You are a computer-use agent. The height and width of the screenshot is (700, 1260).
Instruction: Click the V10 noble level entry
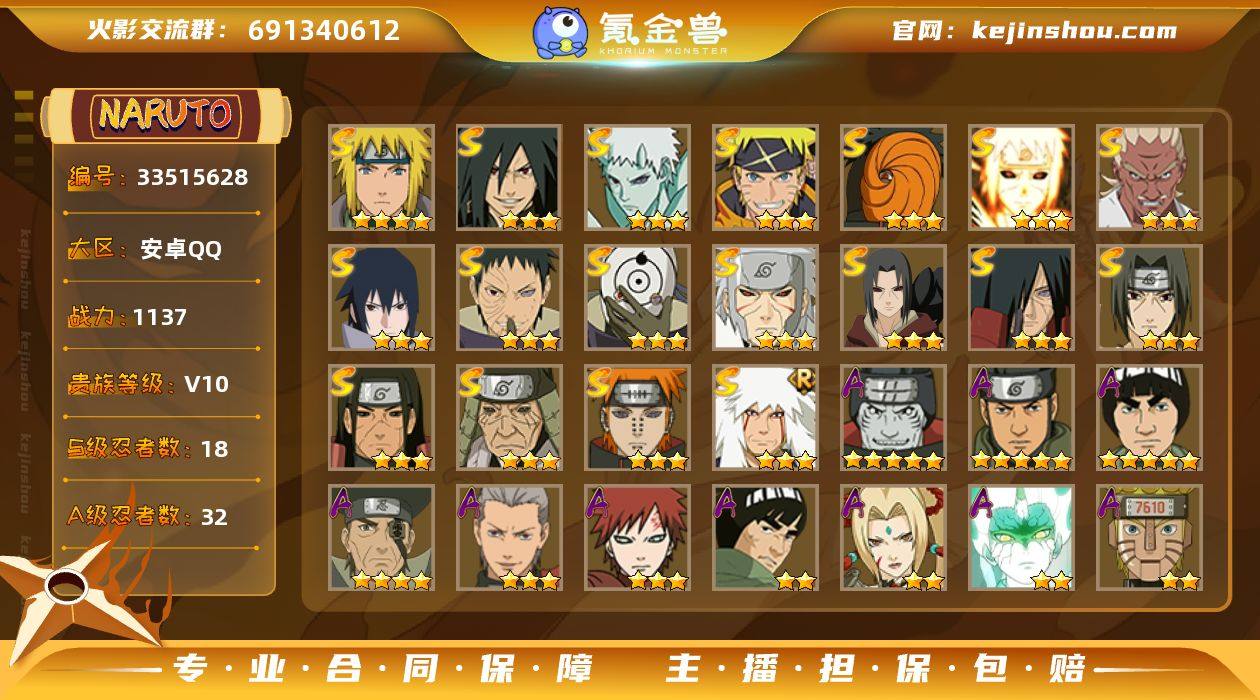pos(148,384)
